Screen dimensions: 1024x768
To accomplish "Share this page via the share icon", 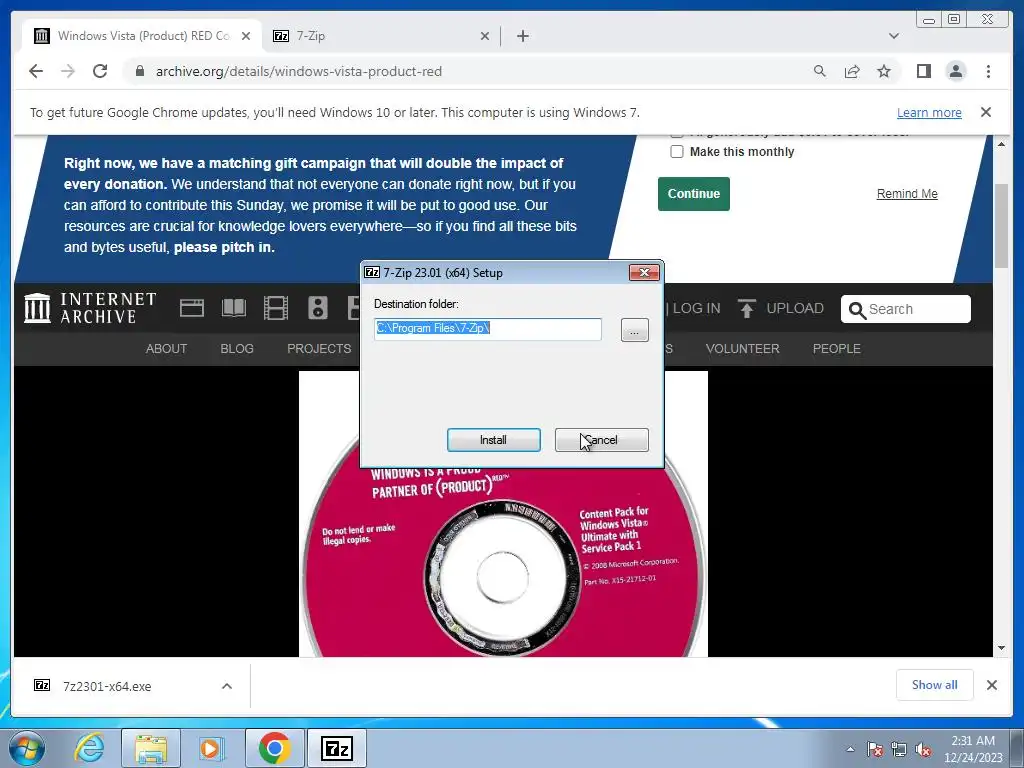I will tap(852, 71).
